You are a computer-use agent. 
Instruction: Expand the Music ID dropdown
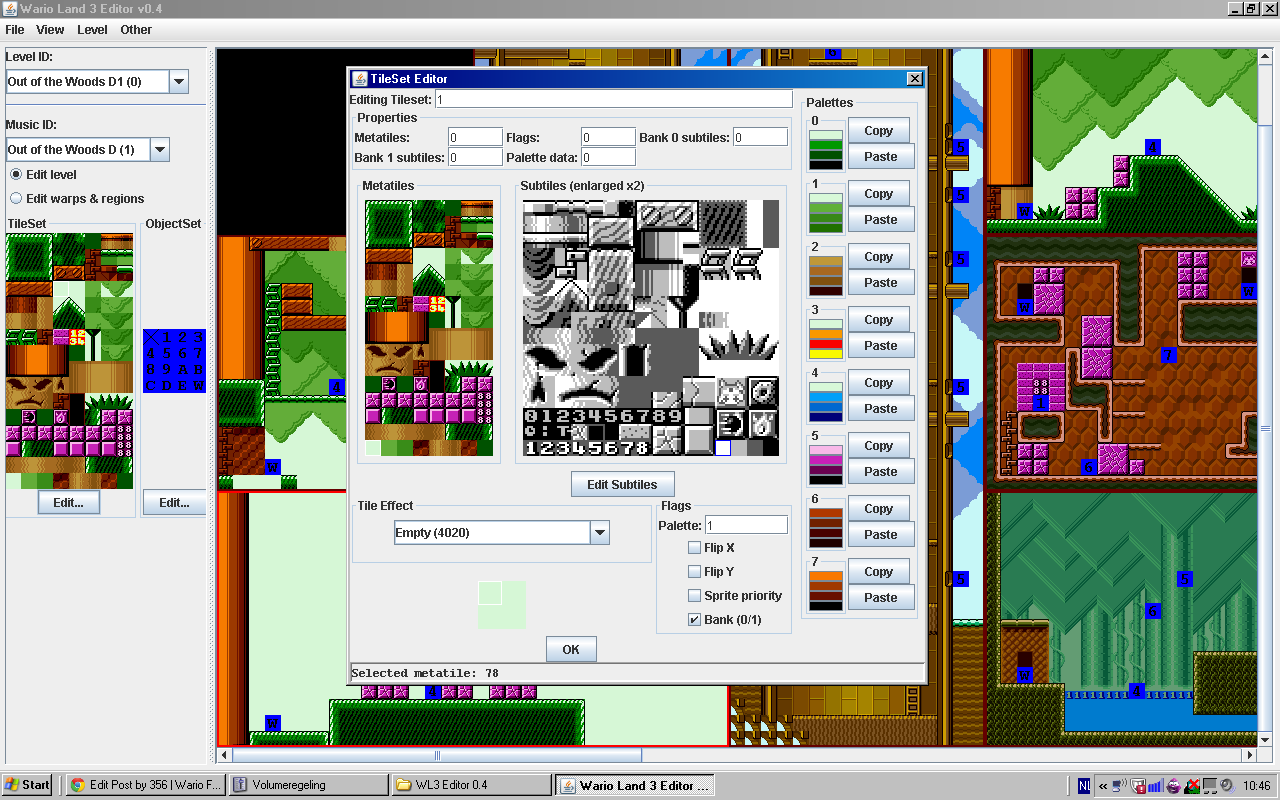pos(159,150)
